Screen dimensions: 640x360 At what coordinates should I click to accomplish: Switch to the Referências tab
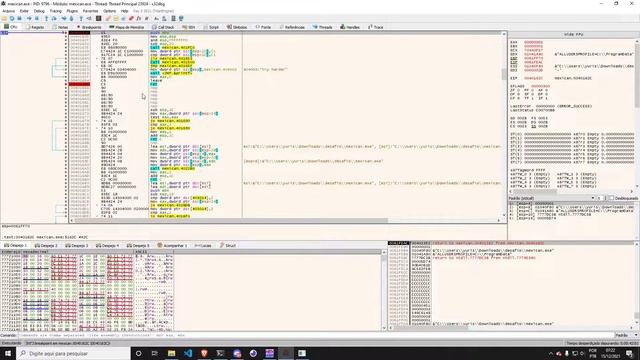[292, 27]
